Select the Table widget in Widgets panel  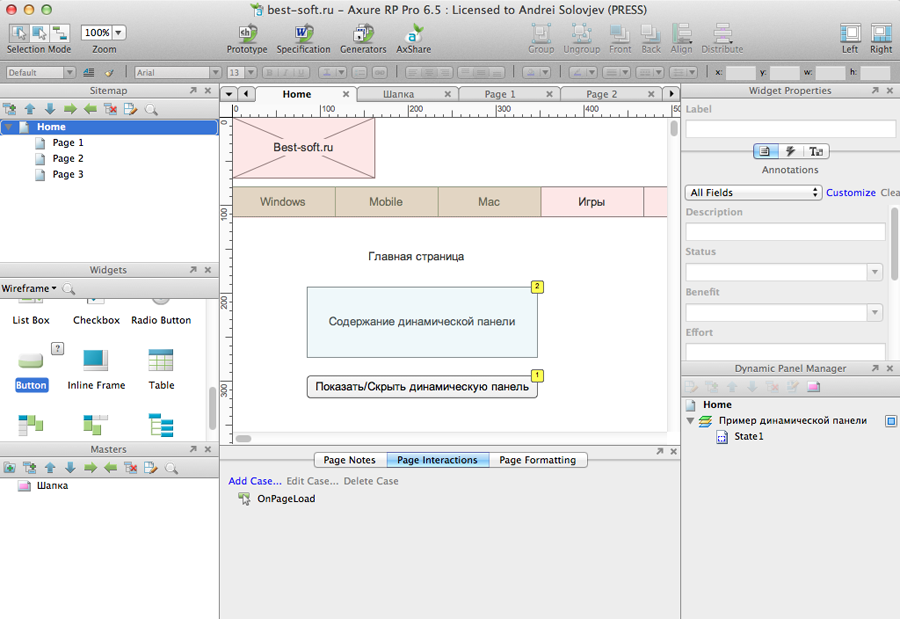click(x=161, y=361)
